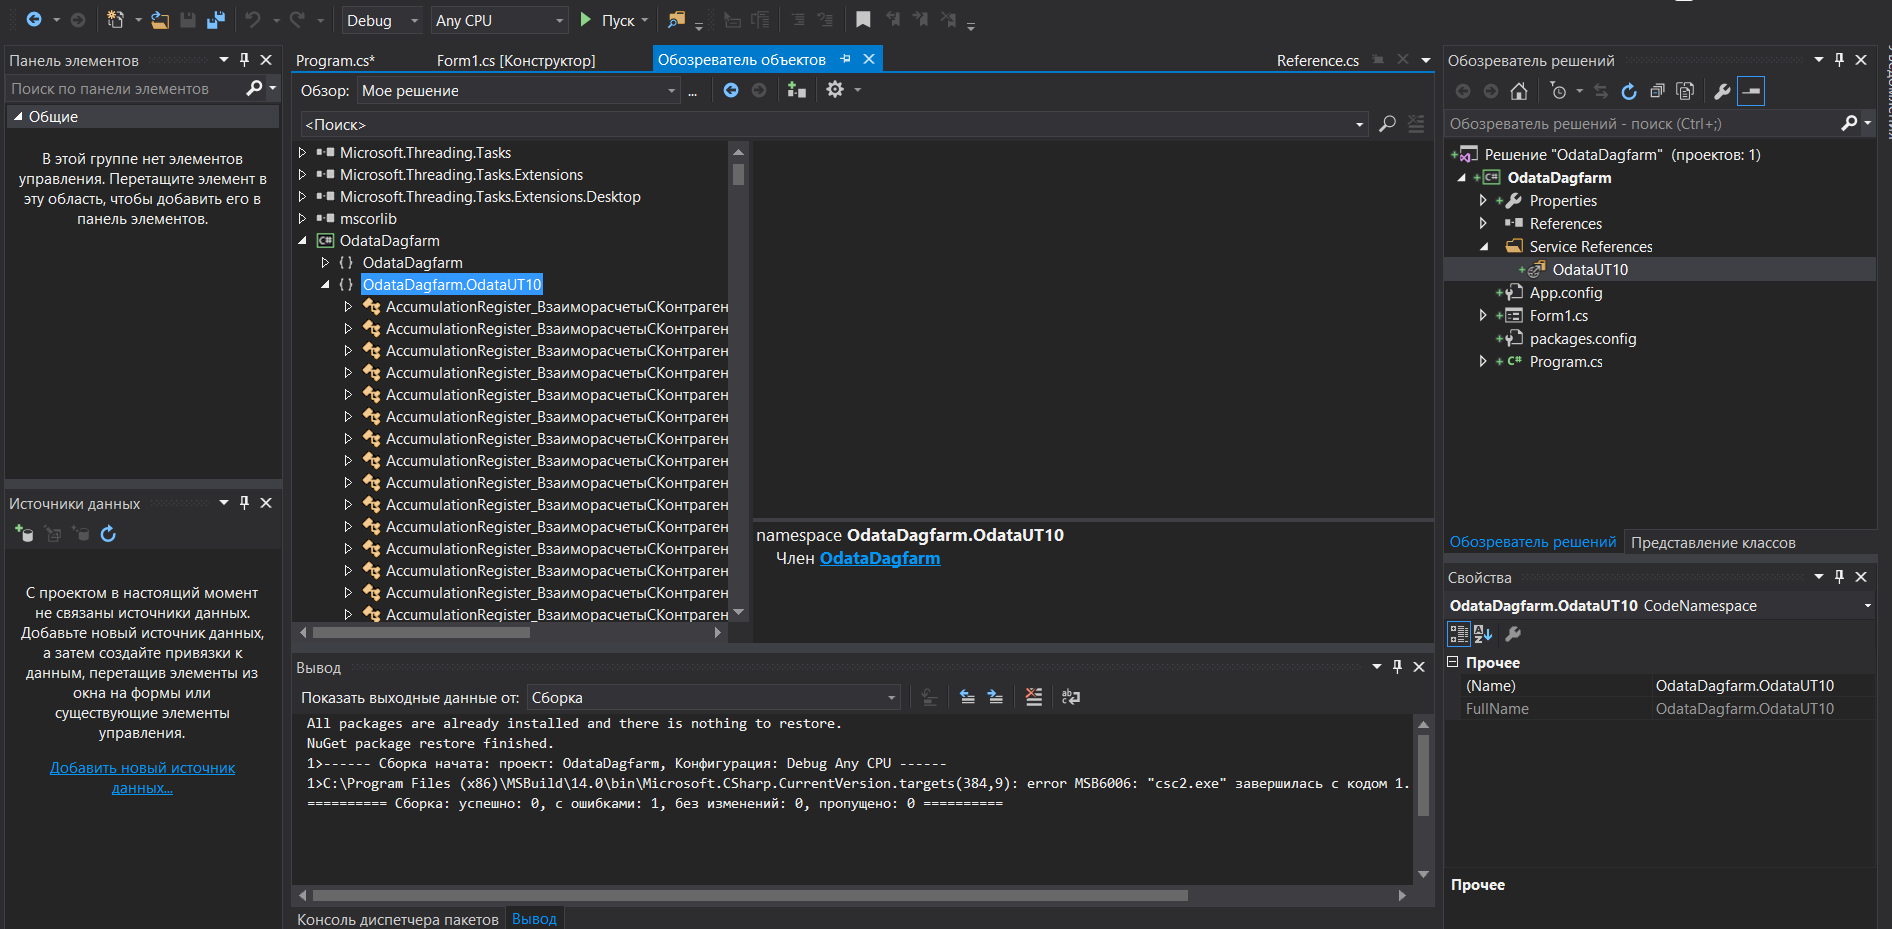Click the Home icon in Solution Explorer
The width and height of the screenshot is (1892, 929).
click(1518, 91)
